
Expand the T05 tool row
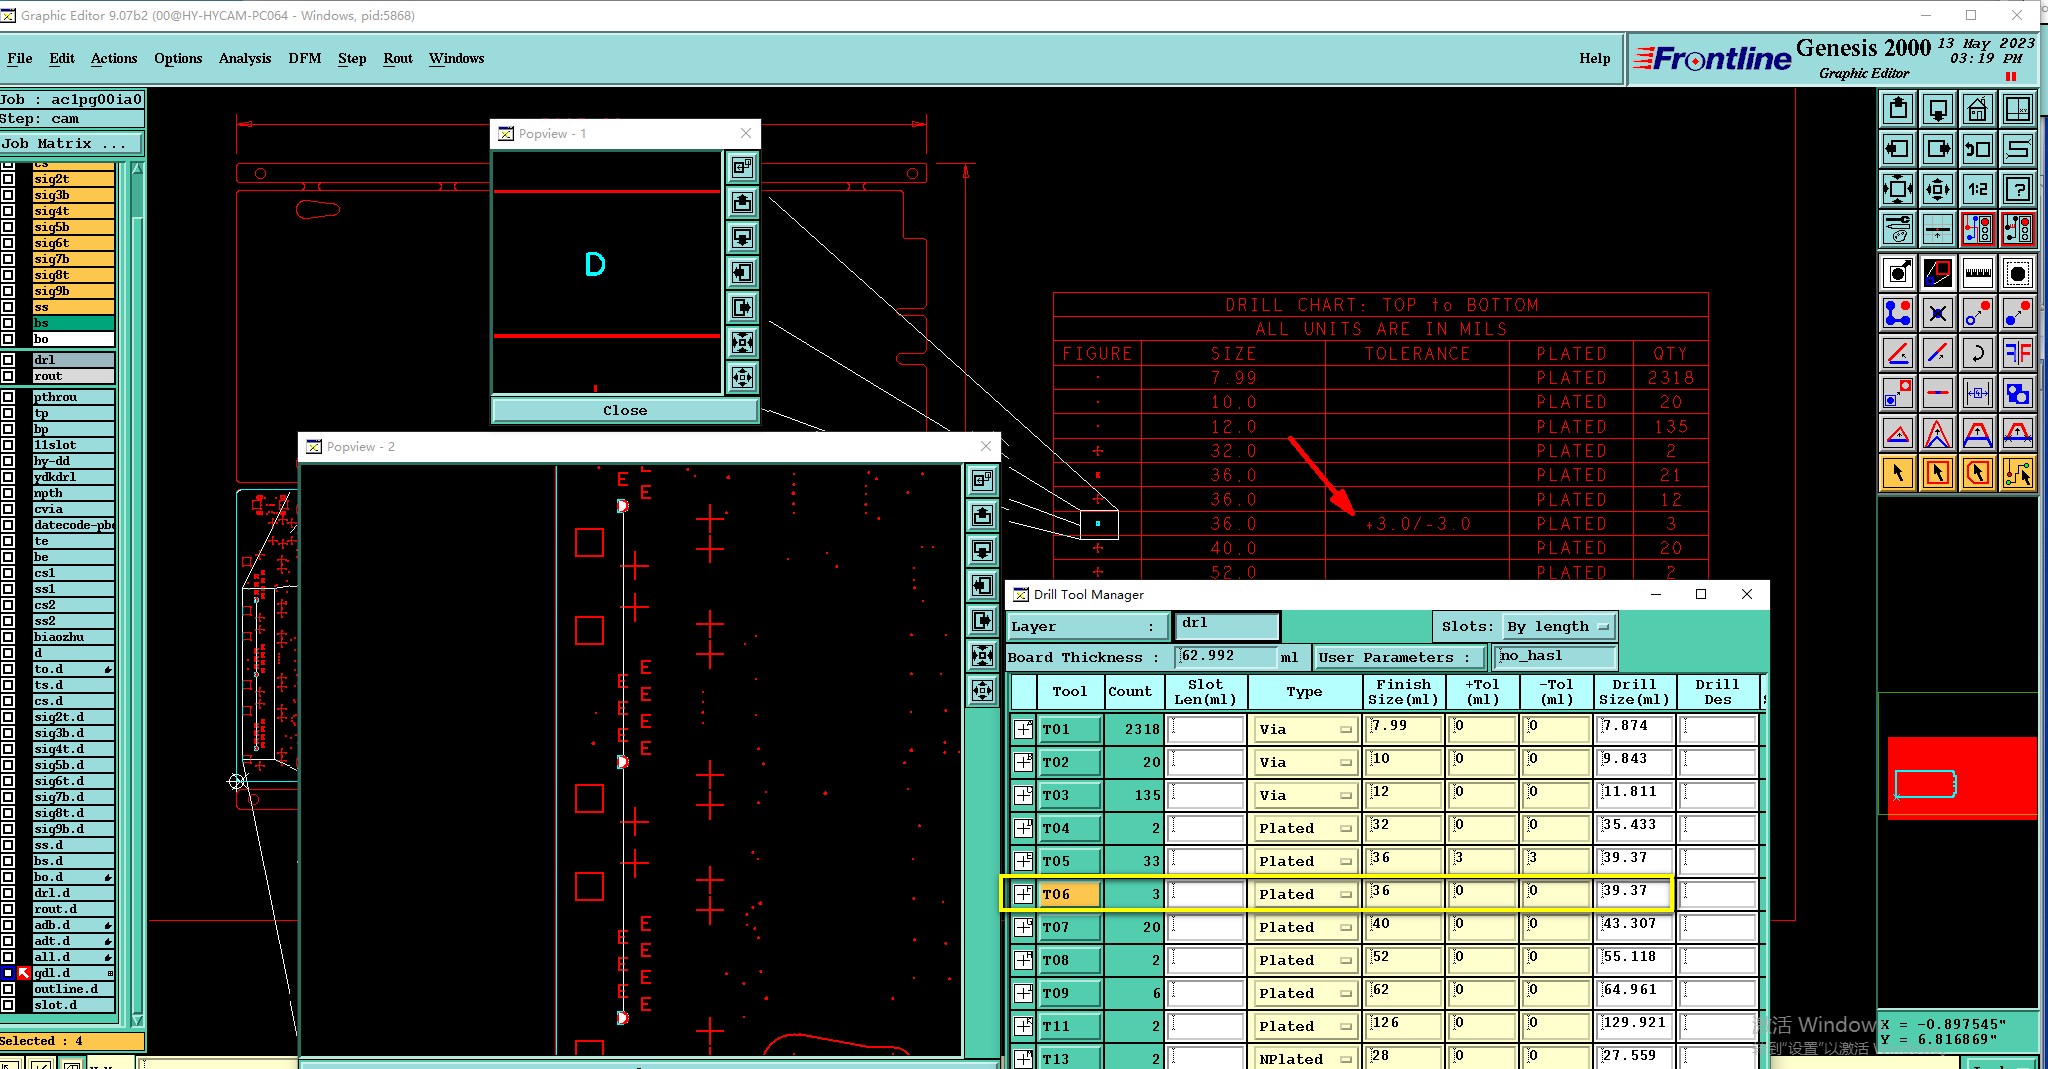click(1023, 861)
